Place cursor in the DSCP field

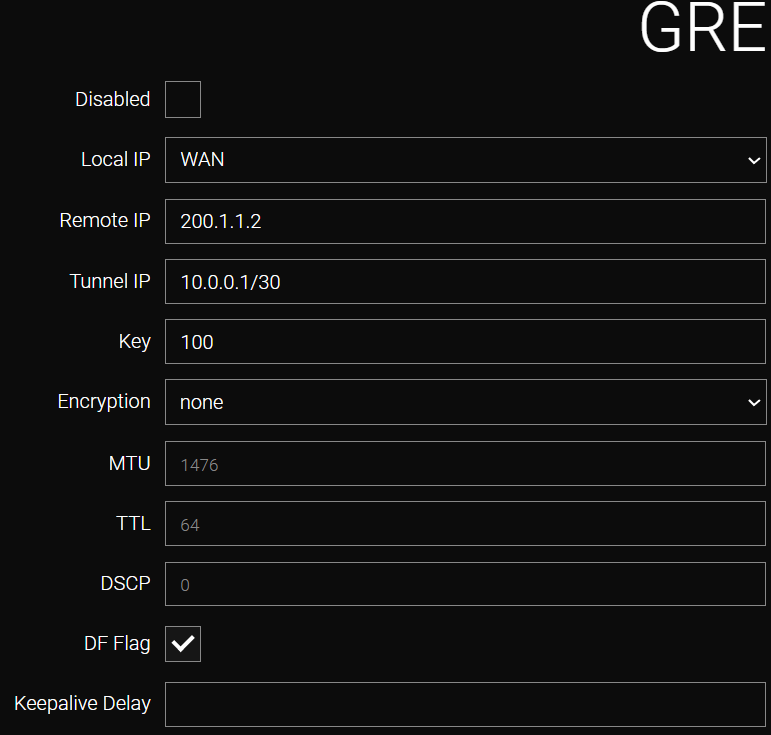point(466,584)
